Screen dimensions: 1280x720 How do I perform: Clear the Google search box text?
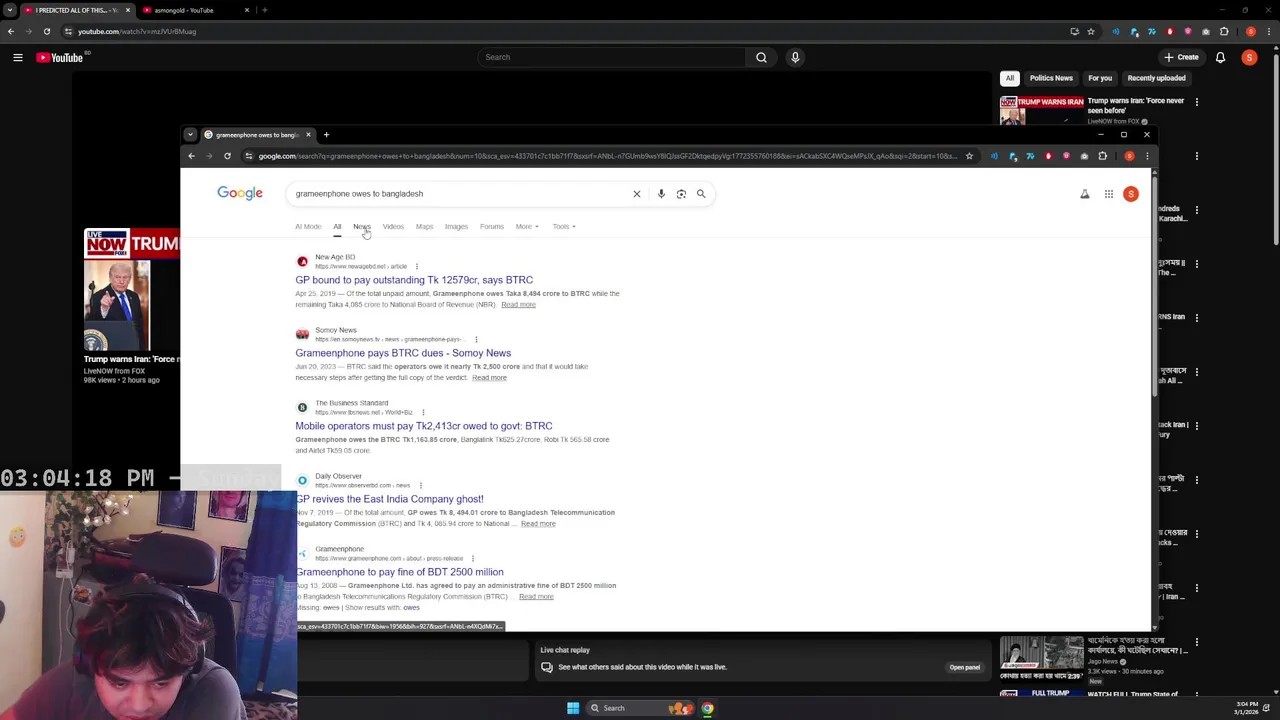pos(636,194)
